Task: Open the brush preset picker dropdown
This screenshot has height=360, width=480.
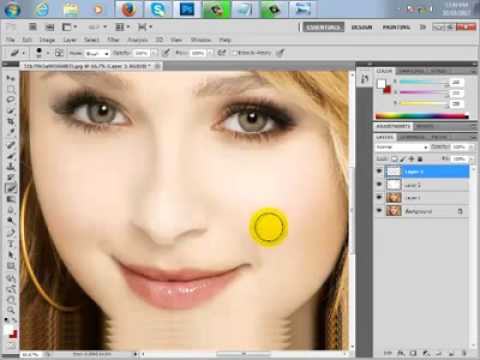Action: (48, 53)
